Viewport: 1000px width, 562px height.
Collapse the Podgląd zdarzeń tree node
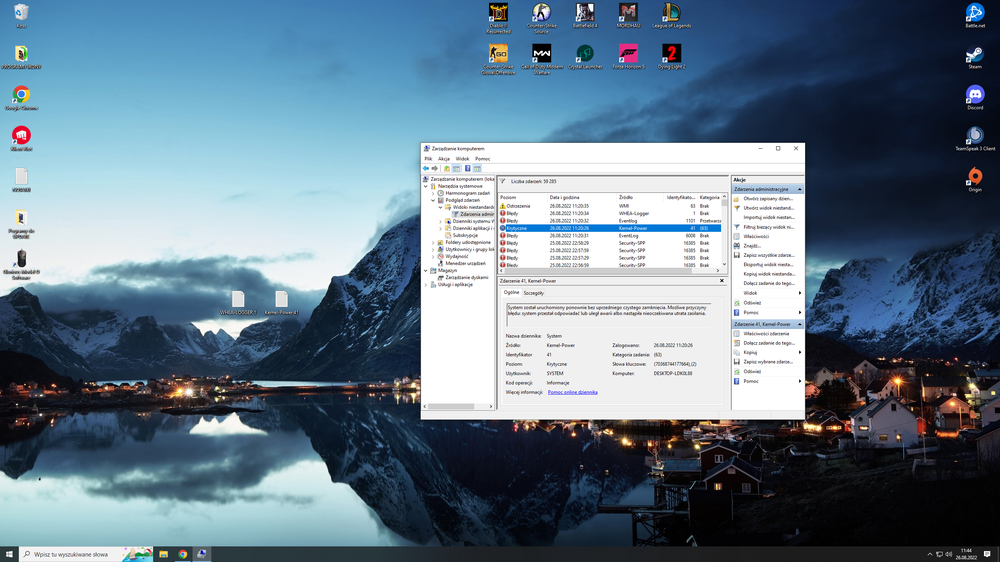(x=433, y=200)
